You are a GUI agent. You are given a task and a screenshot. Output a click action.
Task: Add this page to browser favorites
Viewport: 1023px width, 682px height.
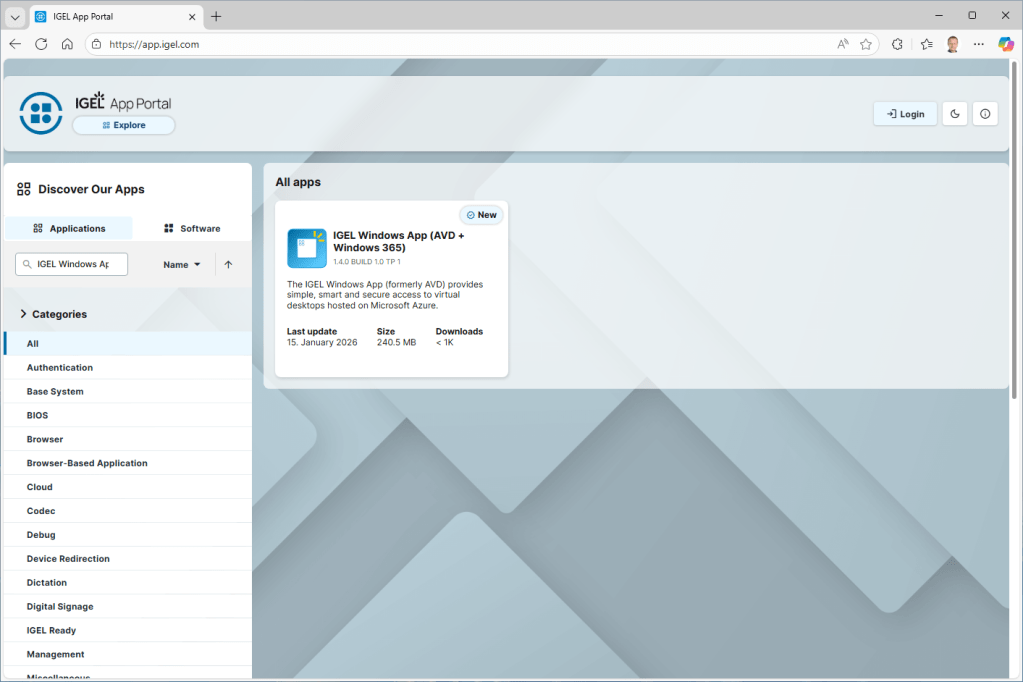click(x=866, y=44)
